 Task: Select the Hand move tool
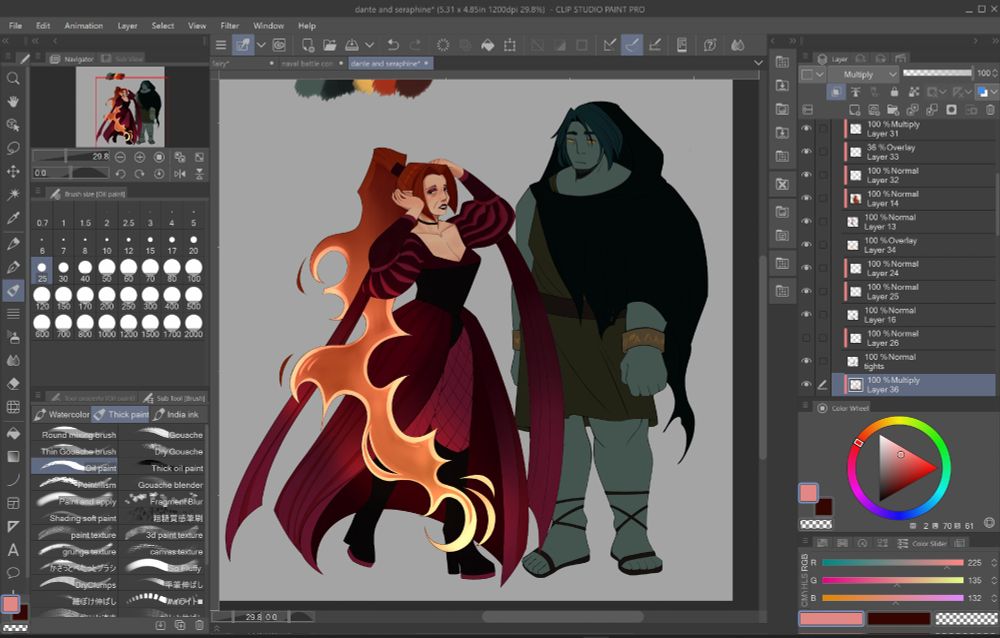point(13,101)
